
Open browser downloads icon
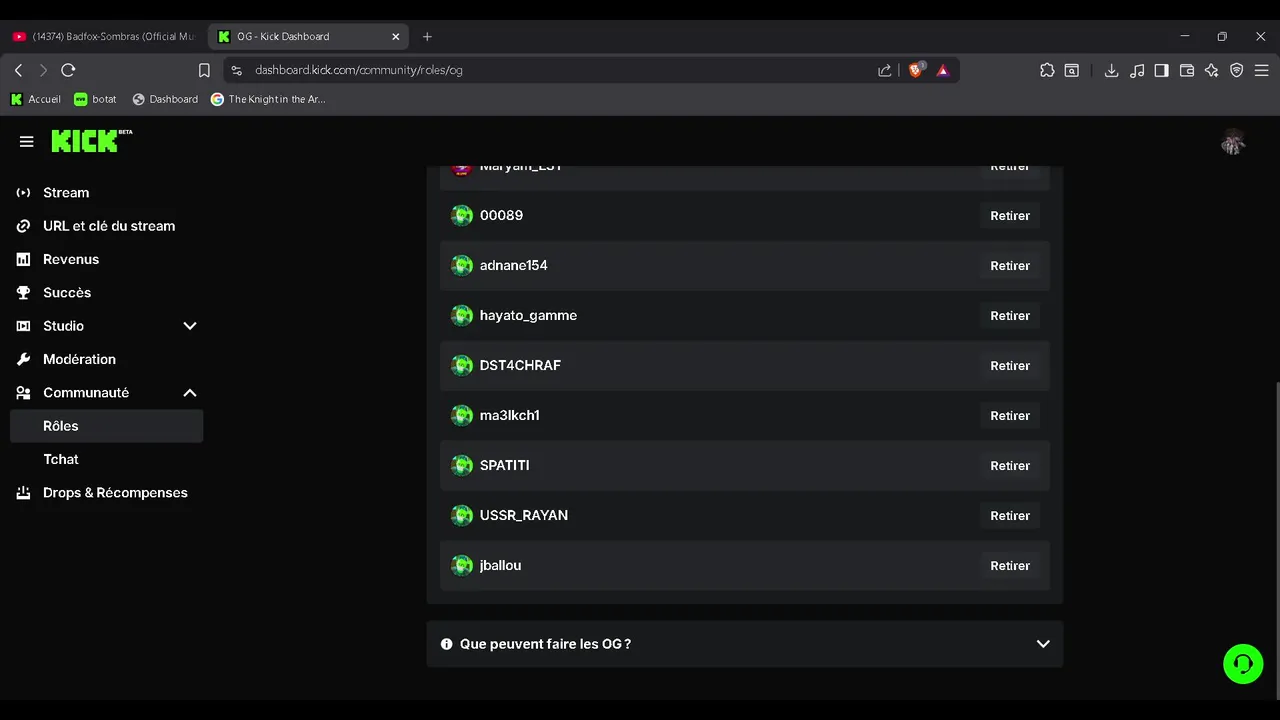[1111, 70]
